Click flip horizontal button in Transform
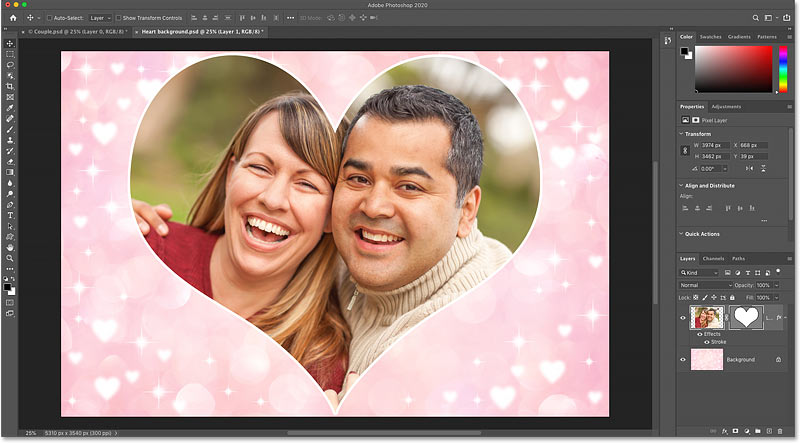The width and height of the screenshot is (801, 444). pos(749,169)
